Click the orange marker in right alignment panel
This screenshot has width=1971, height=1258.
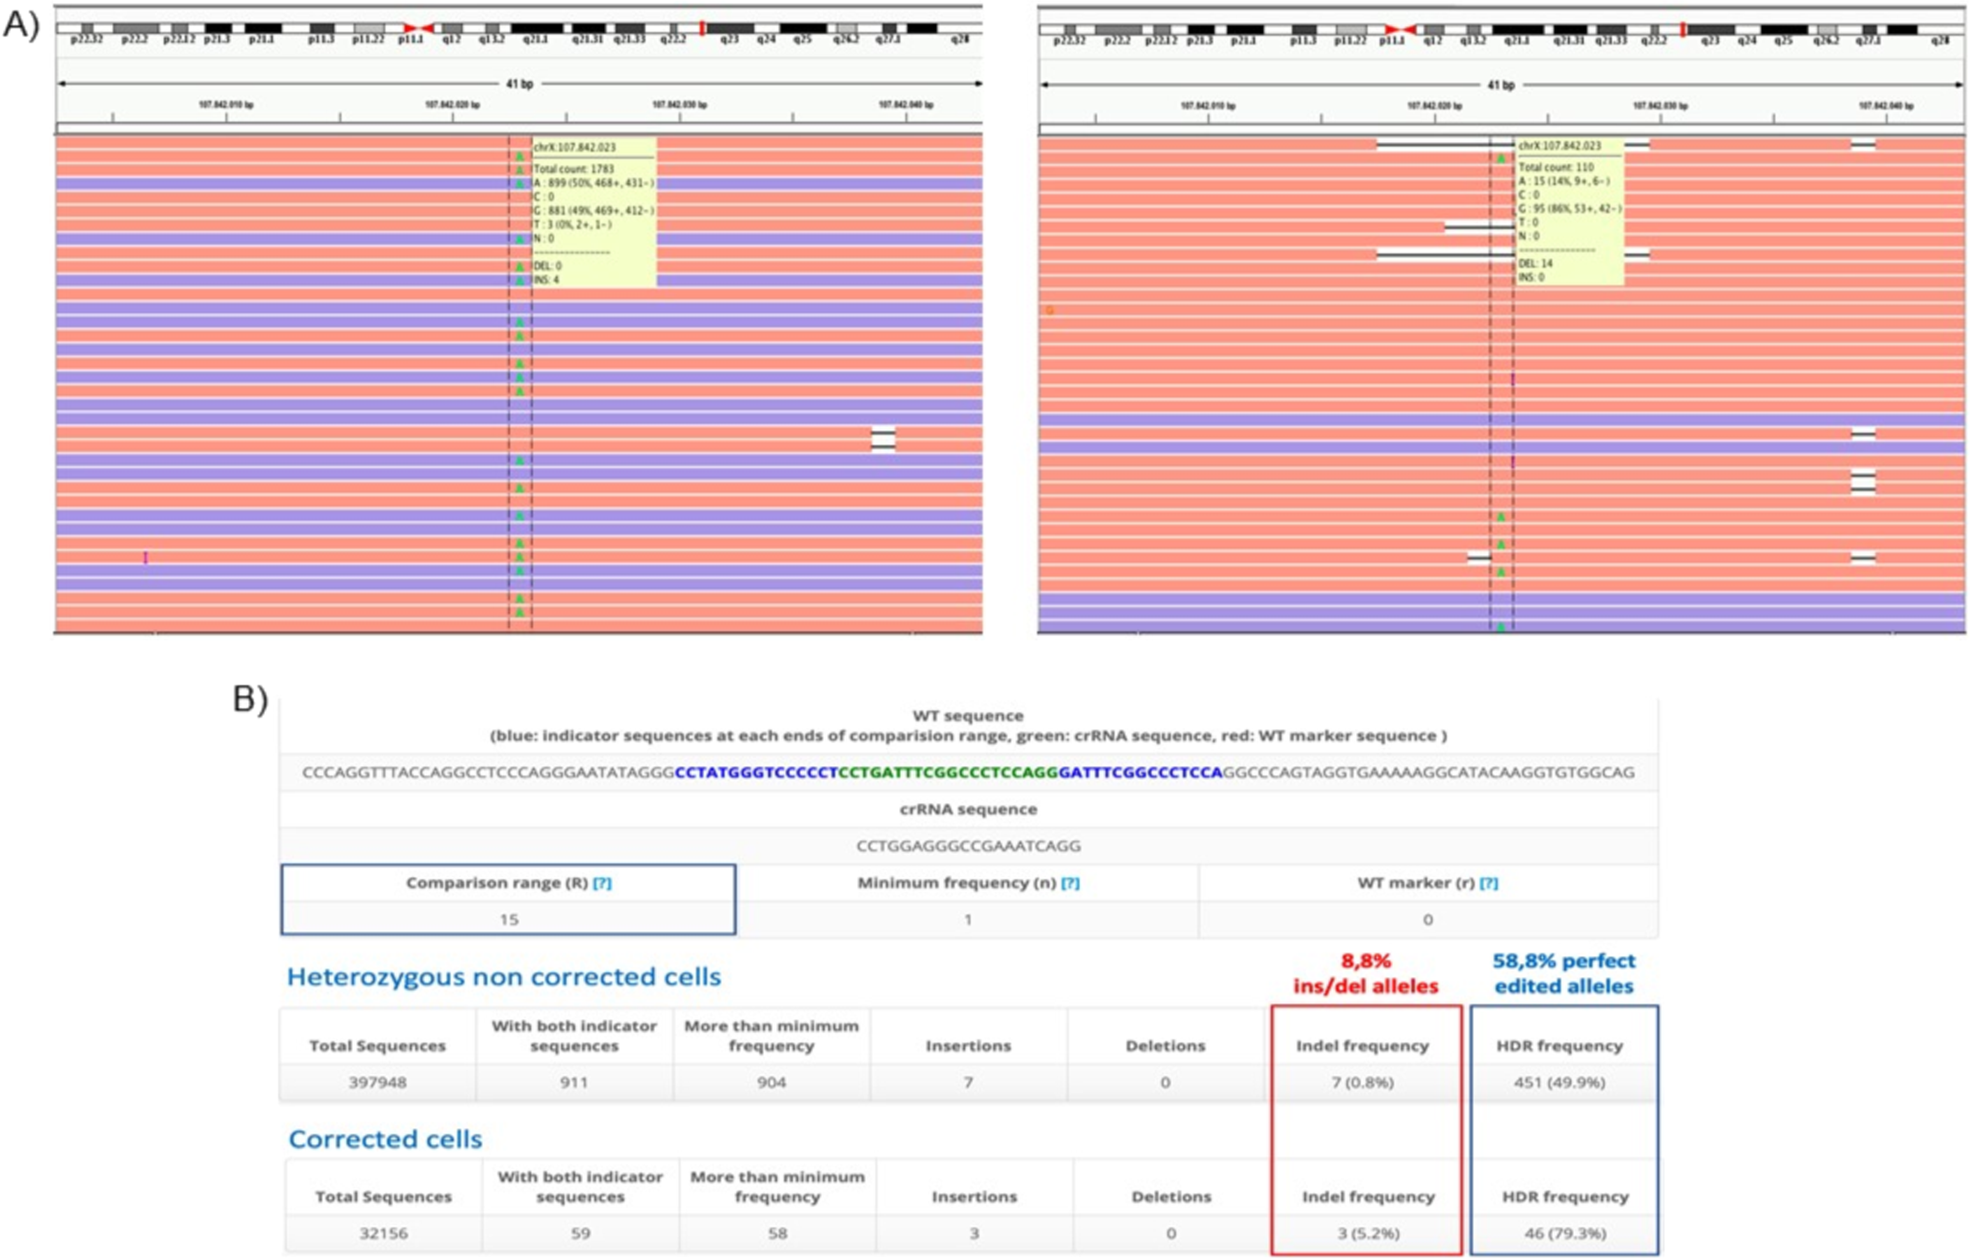[x=1049, y=311]
